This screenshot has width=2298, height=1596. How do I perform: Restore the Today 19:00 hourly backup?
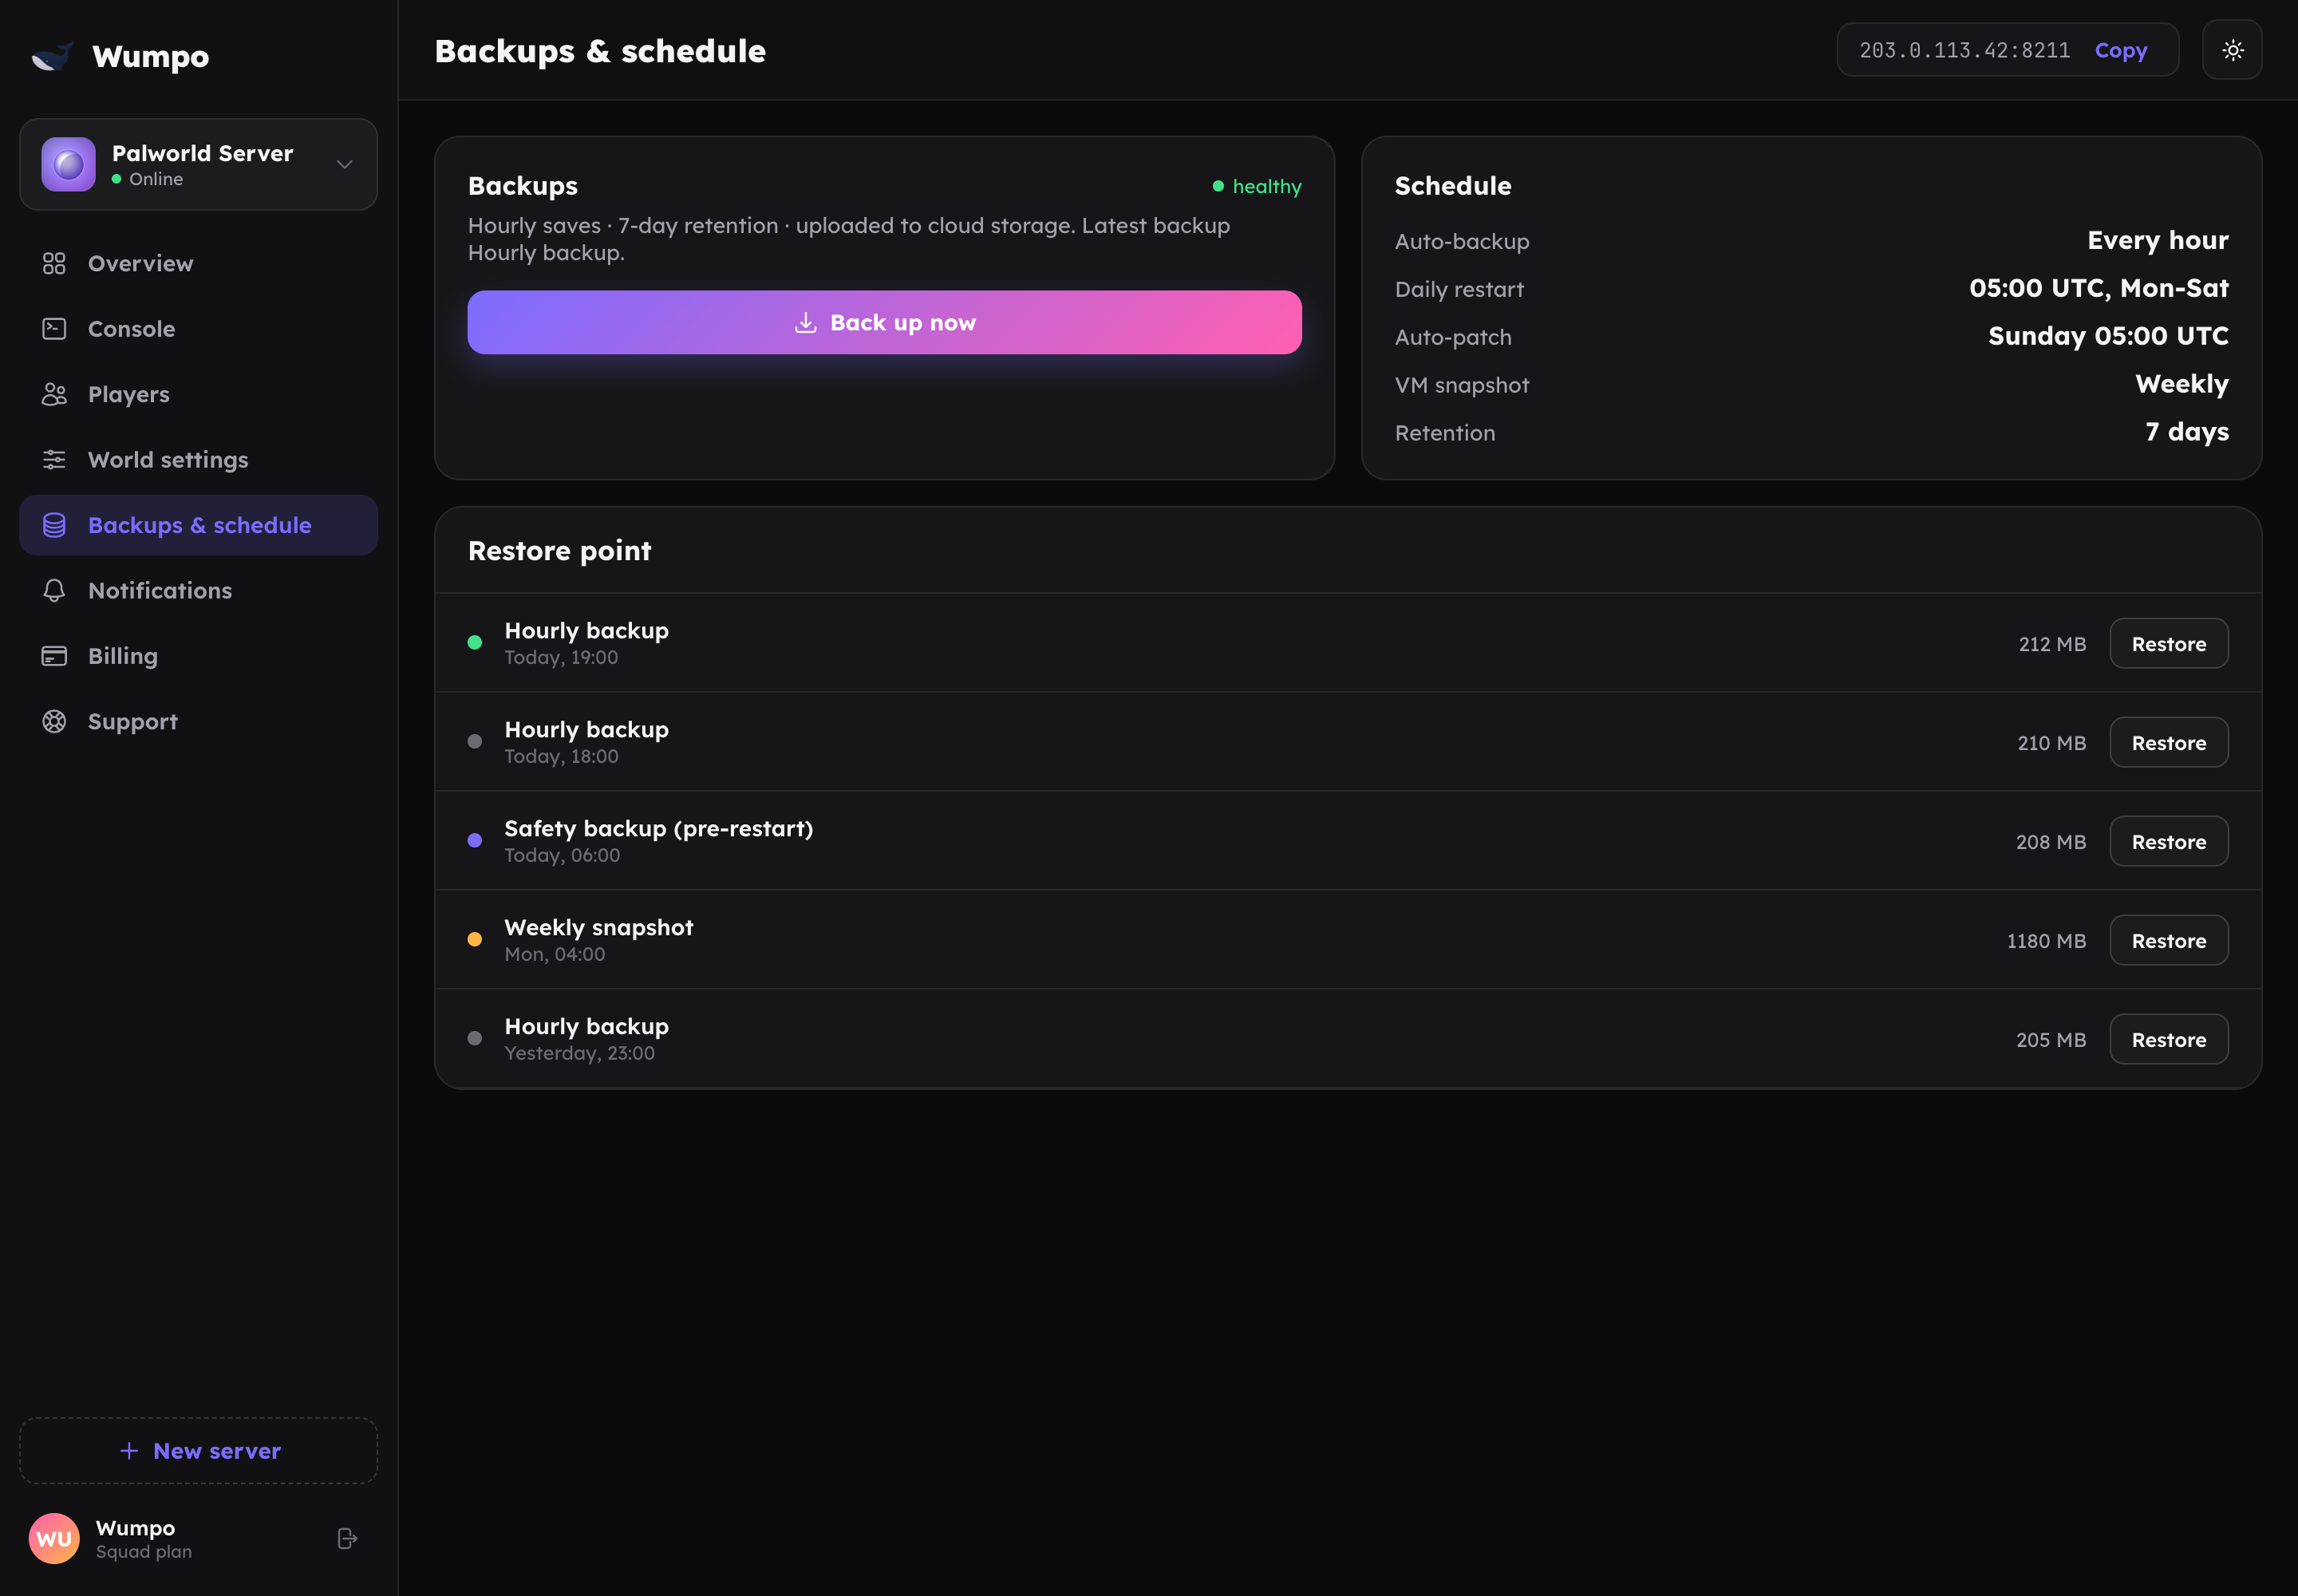pyautogui.click(x=2168, y=644)
